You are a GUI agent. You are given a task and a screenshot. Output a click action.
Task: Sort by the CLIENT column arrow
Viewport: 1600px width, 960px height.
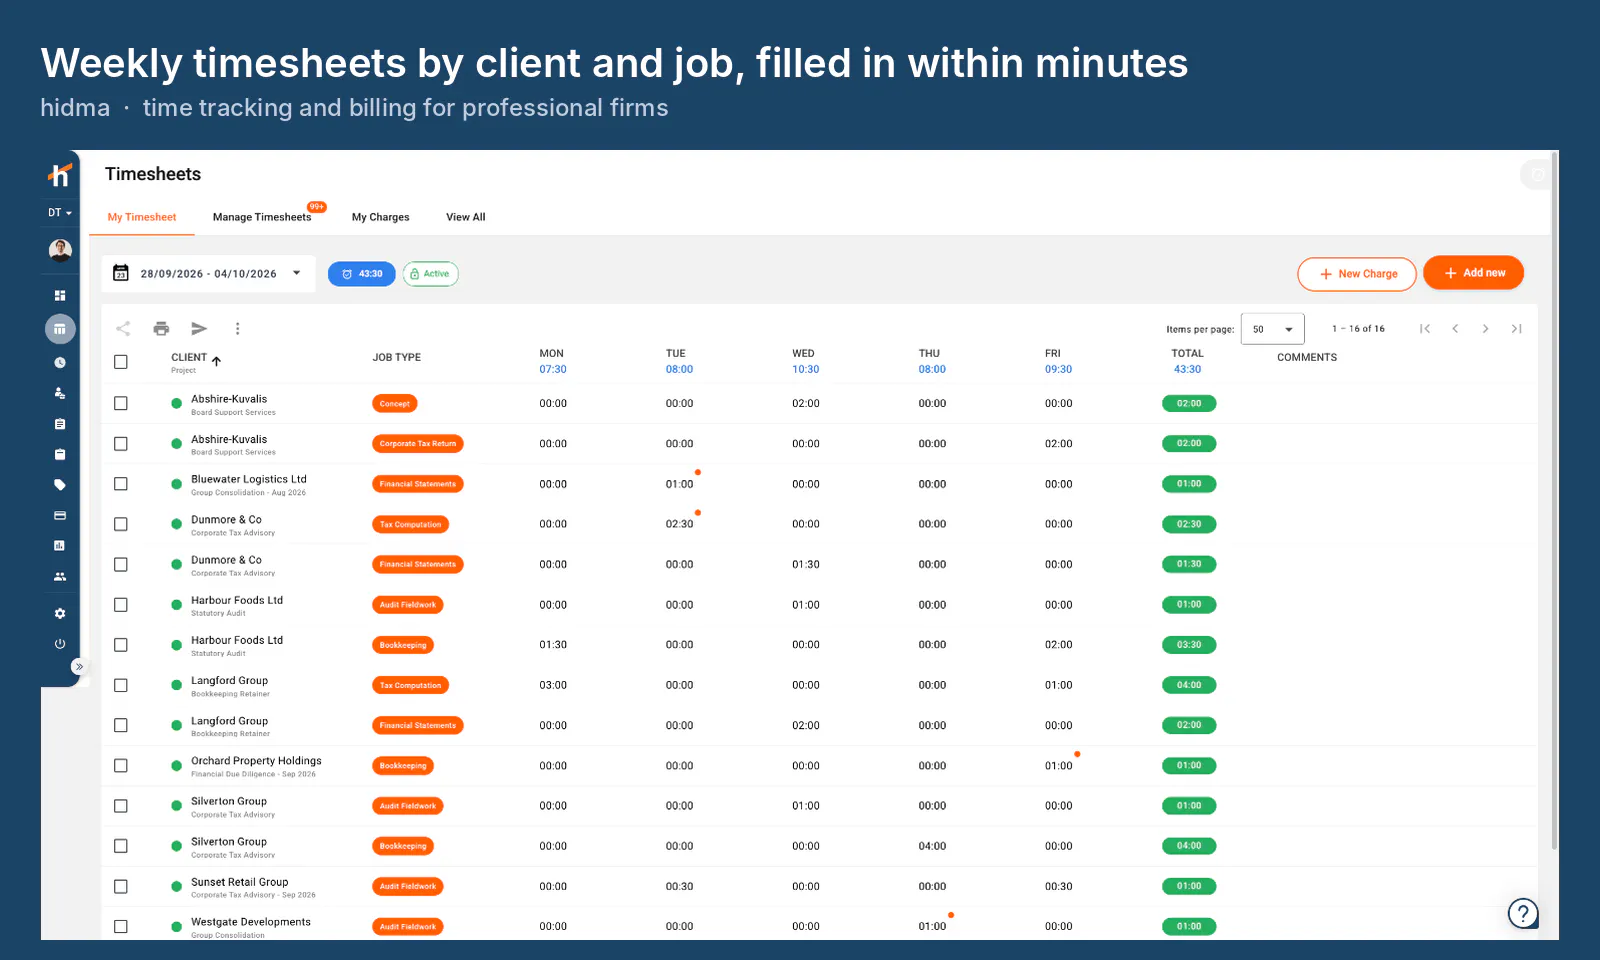[216, 361]
